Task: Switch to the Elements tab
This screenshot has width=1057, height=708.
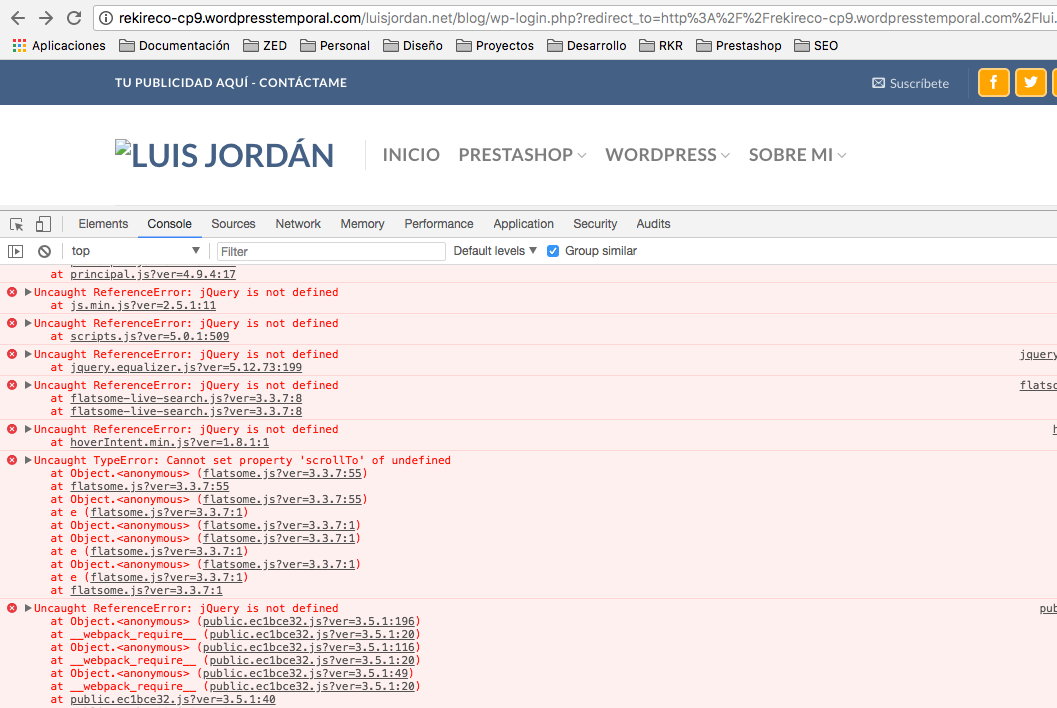Action: click(103, 224)
